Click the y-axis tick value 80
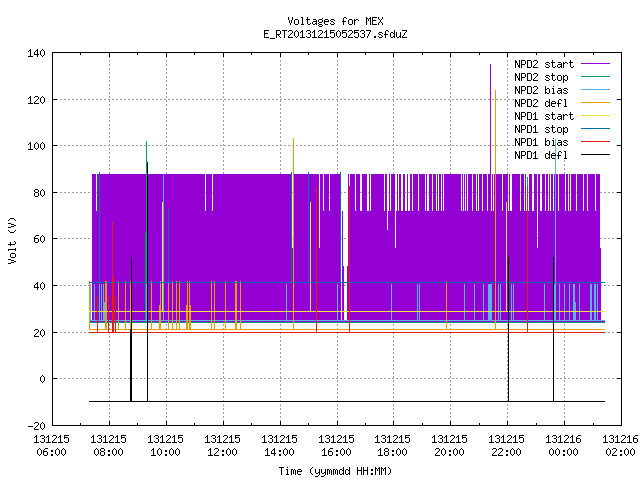The width and height of the screenshot is (640, 480). (39, 193)
